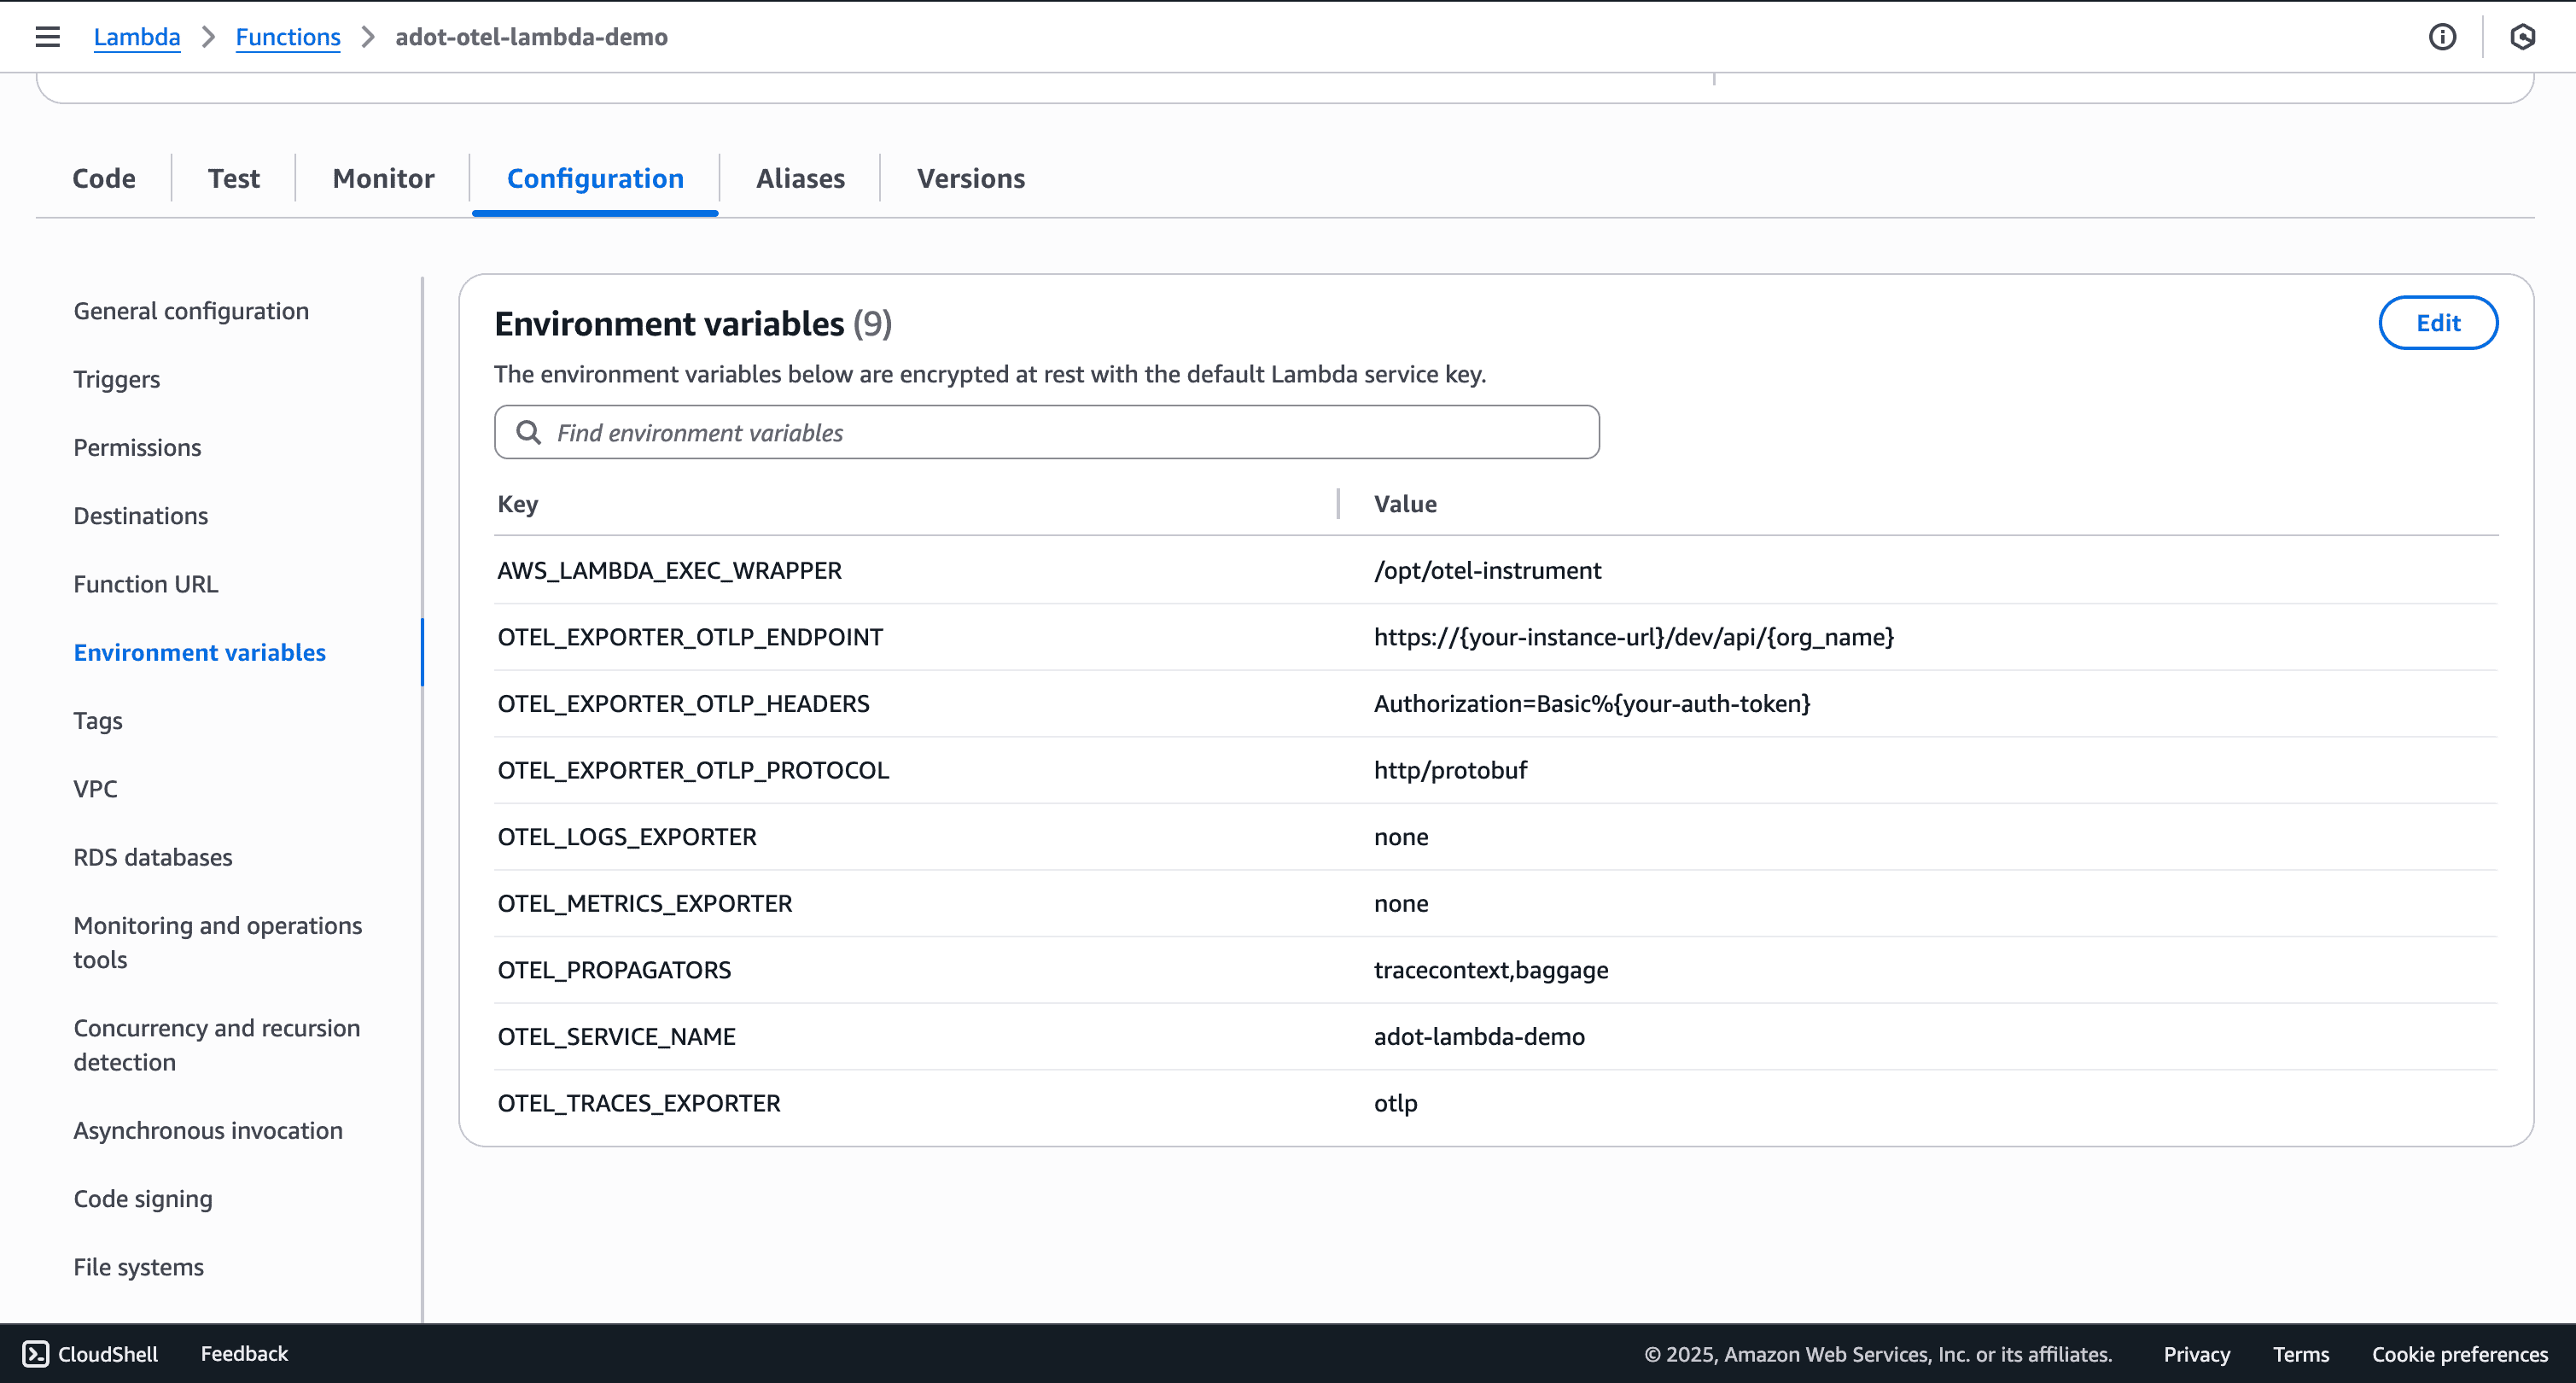Open the Lambda breadcrumb link
Screen dimensions: 2576x1383
tap(136, 36)
